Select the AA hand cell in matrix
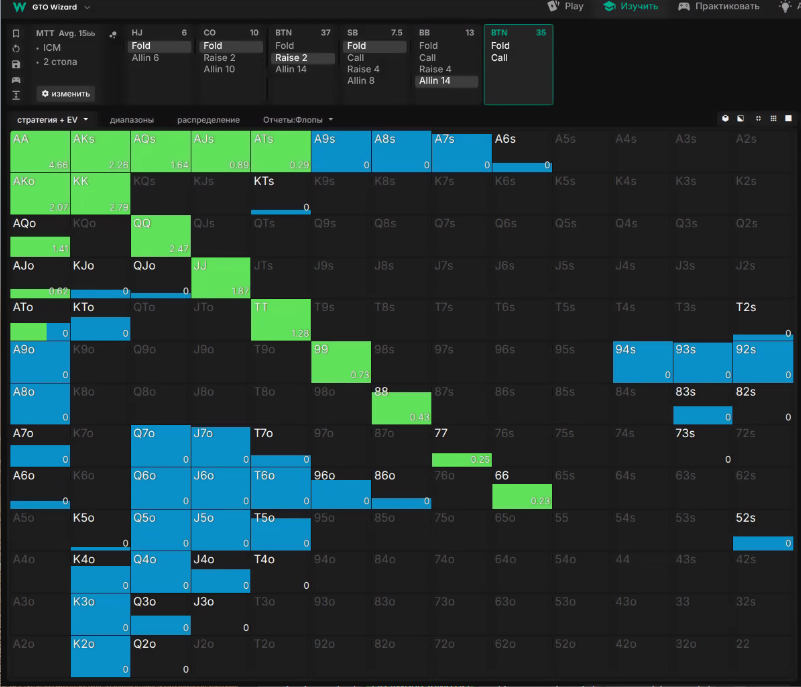 point(40,152)
